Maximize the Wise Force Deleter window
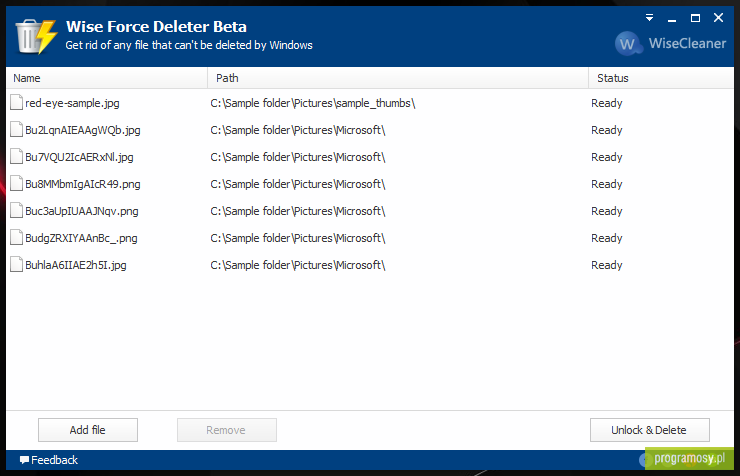 [695, 18]
